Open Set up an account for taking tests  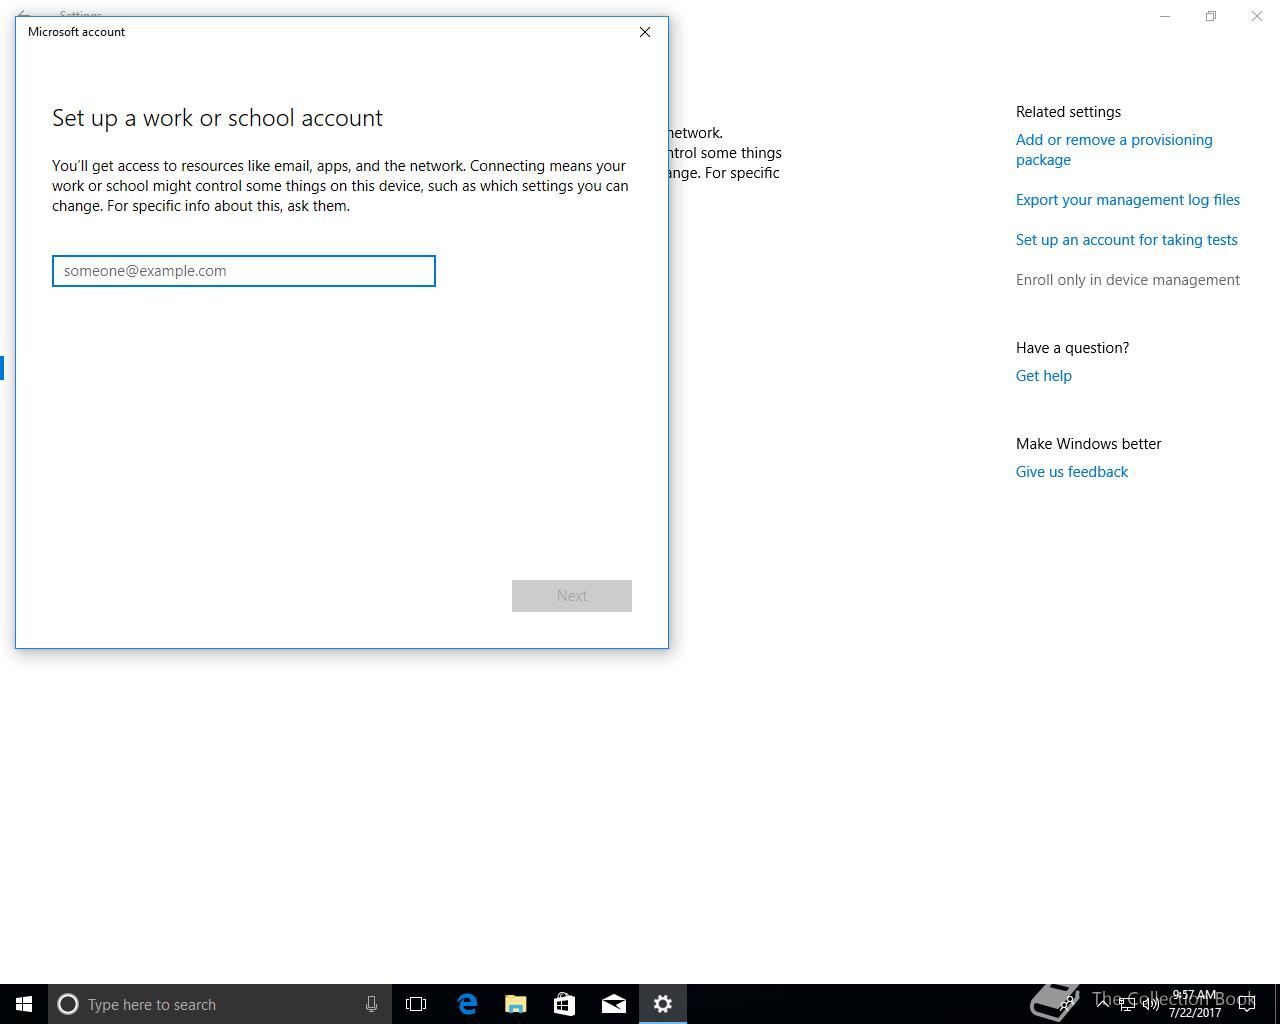coord(1127,240)
